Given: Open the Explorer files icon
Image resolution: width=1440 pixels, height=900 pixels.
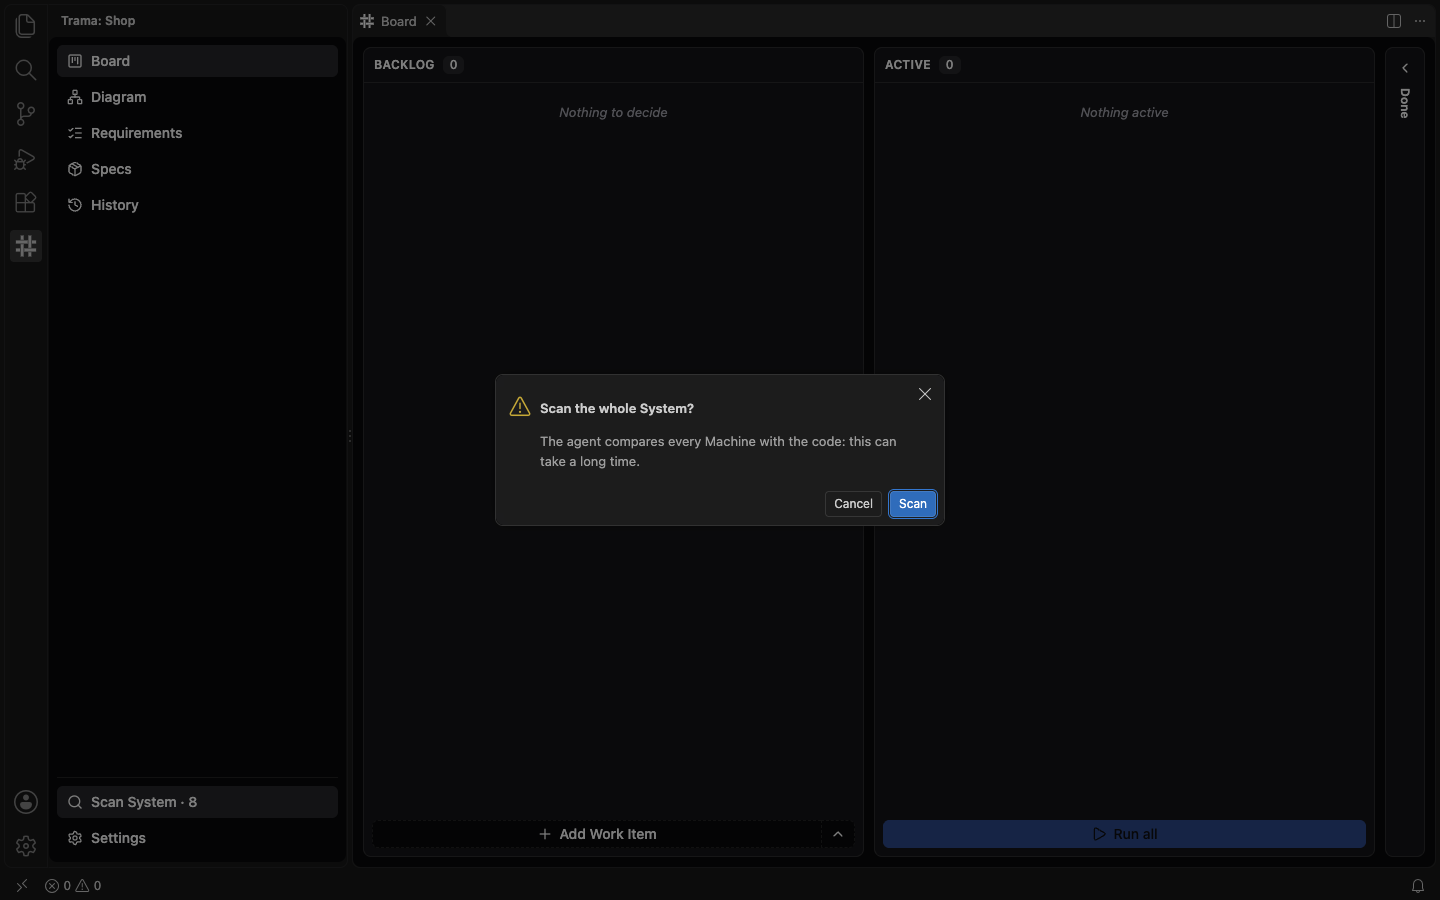Looking at the screenshot, I should (26, 26).
